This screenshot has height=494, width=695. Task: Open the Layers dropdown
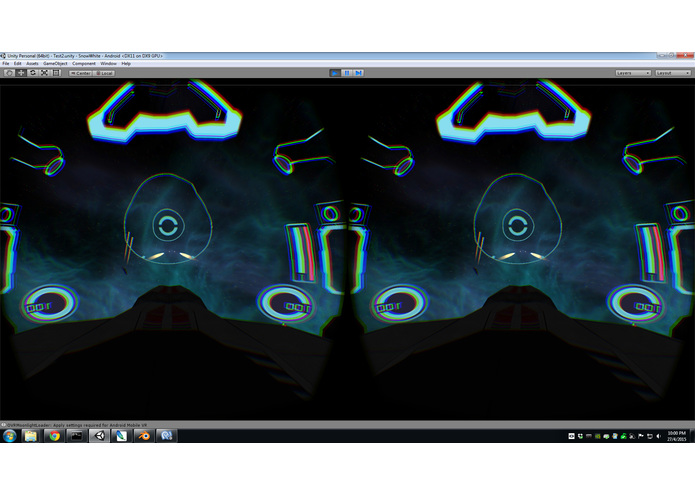(x=633, y=73)
